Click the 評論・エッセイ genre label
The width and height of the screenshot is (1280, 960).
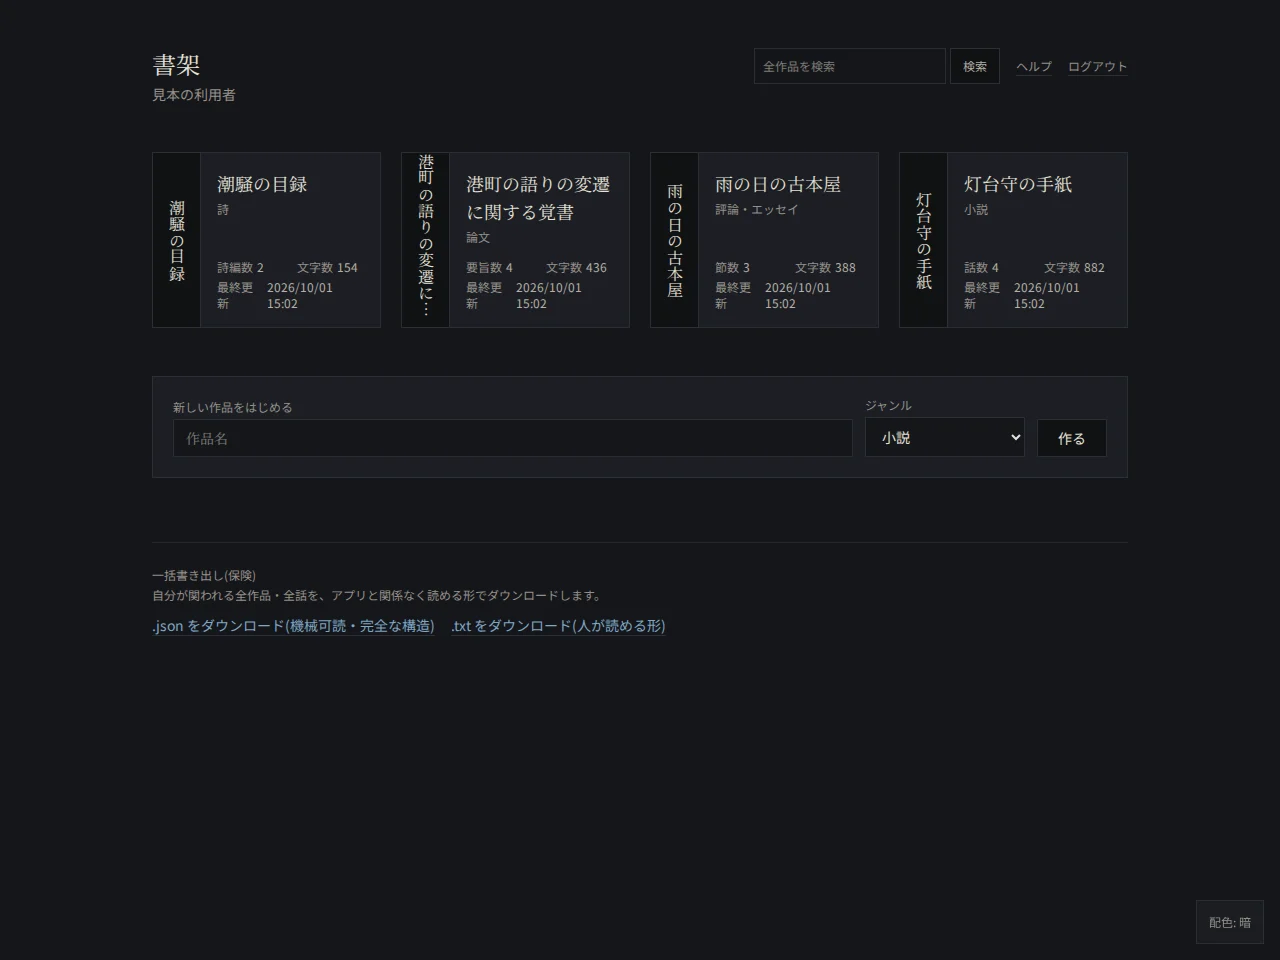(757, 210)
